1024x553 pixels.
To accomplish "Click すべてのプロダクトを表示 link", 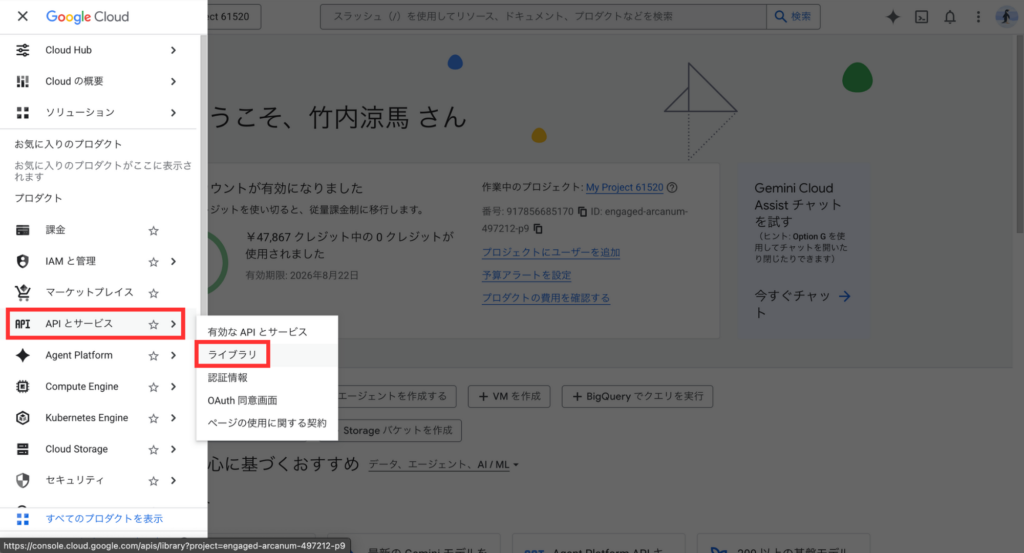I will (x=104, y=518).
